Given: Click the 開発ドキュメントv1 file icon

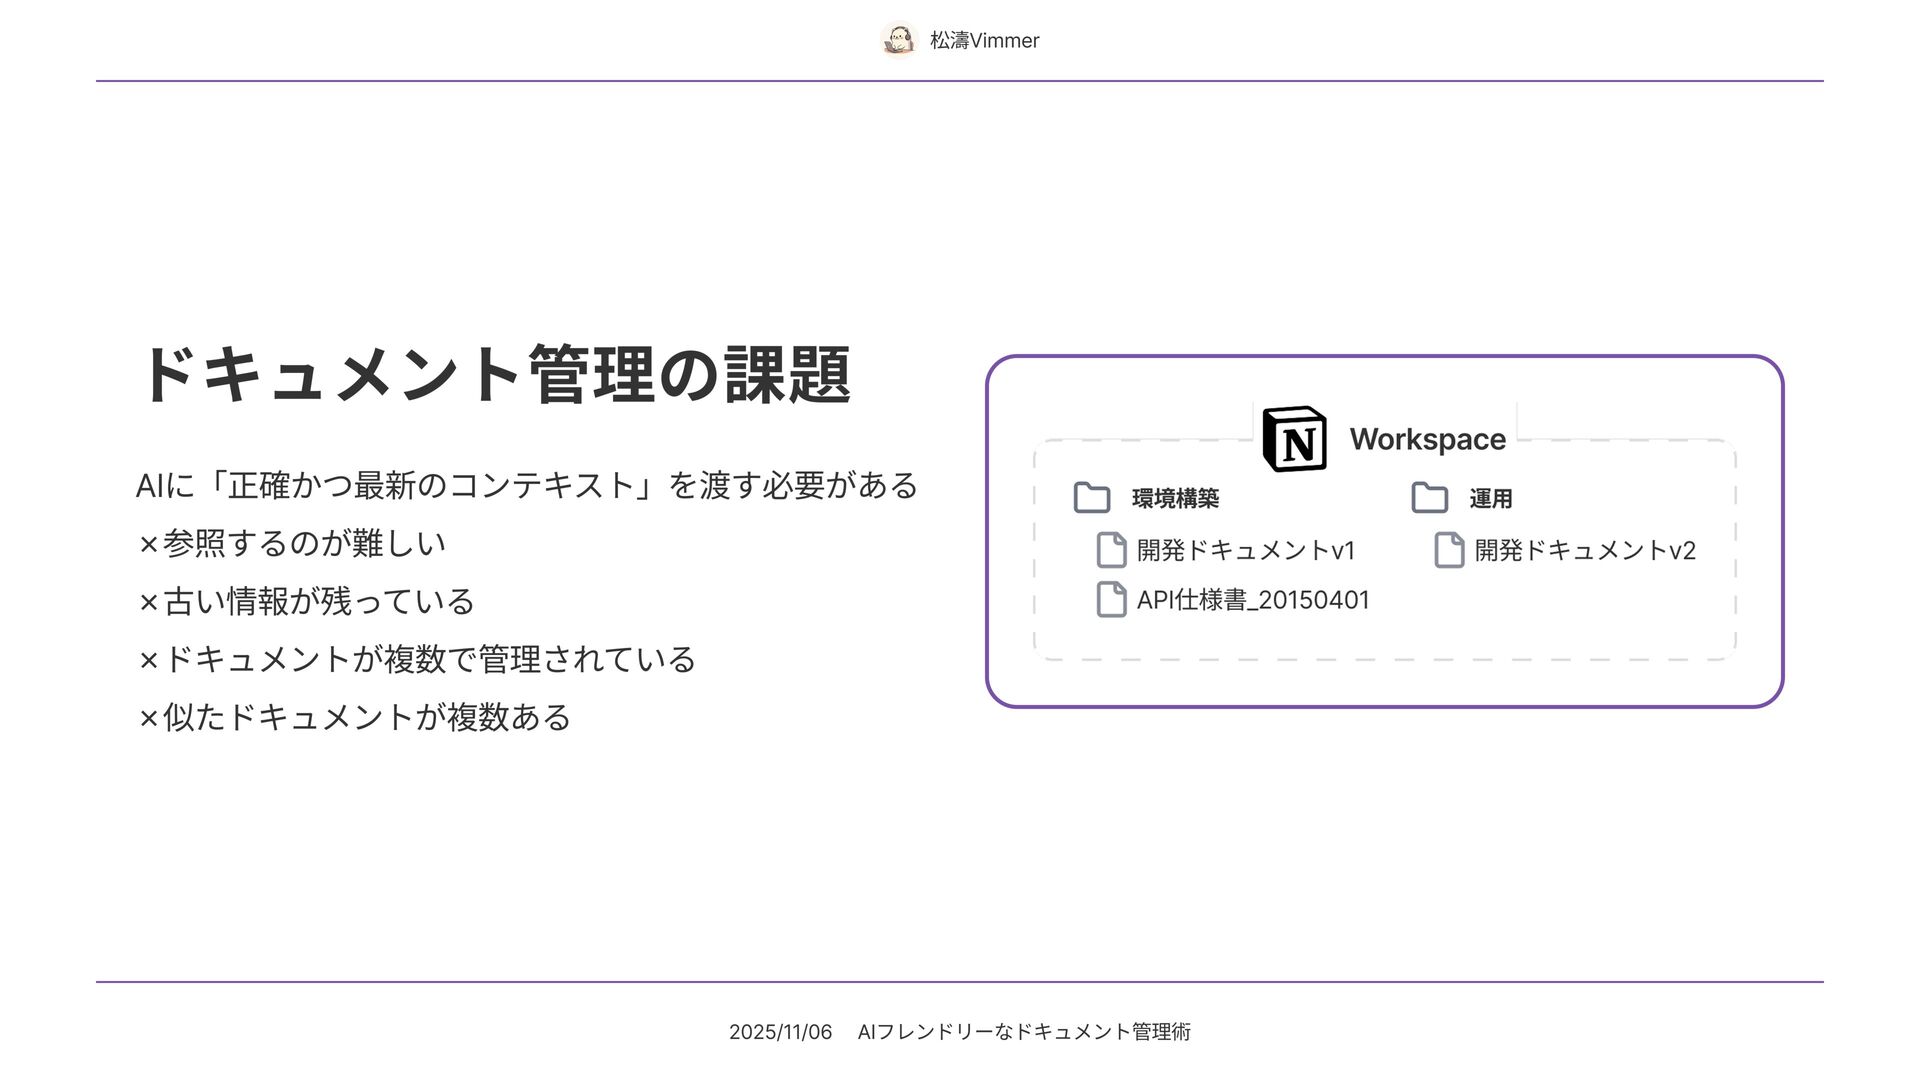Looking at the screenshot, I should click(x=1111, y=550).
